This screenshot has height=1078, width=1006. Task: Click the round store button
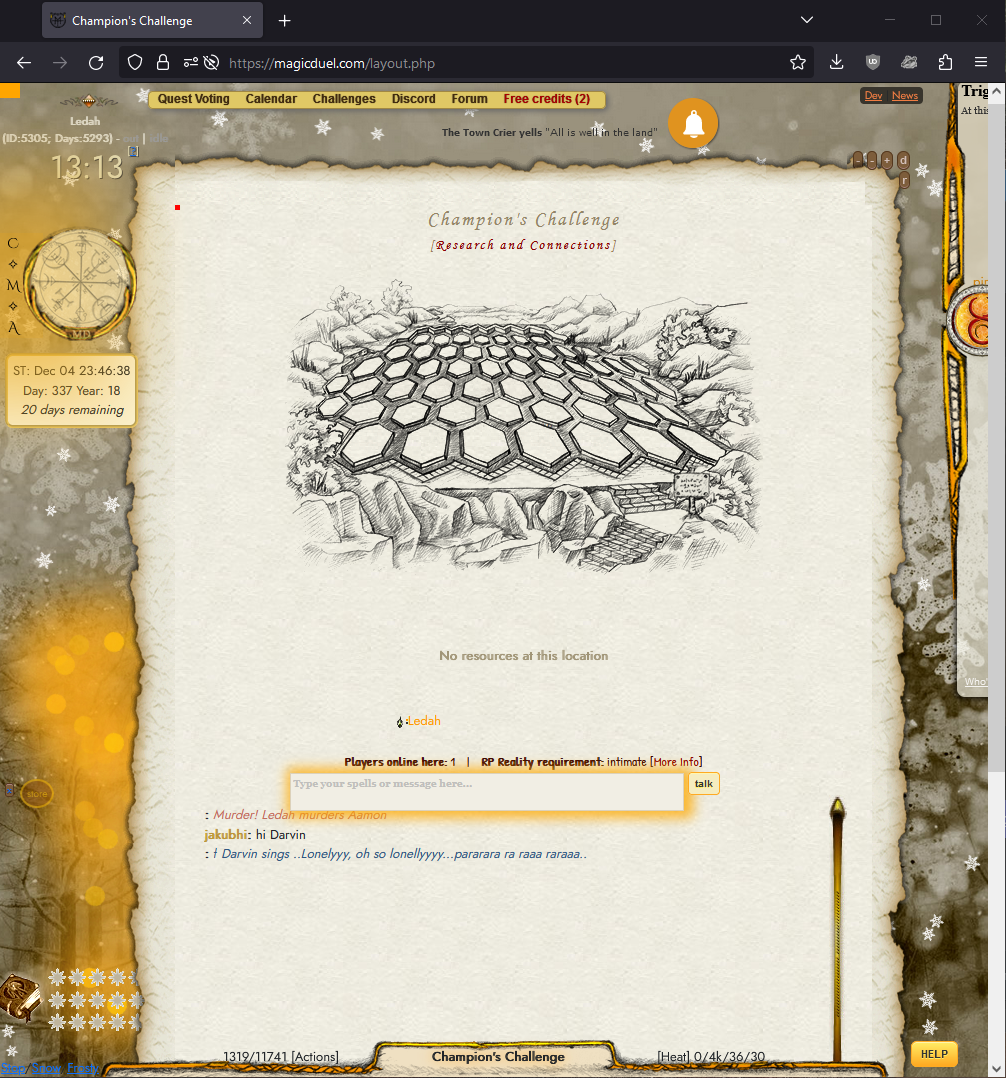(x=37, y=794)
